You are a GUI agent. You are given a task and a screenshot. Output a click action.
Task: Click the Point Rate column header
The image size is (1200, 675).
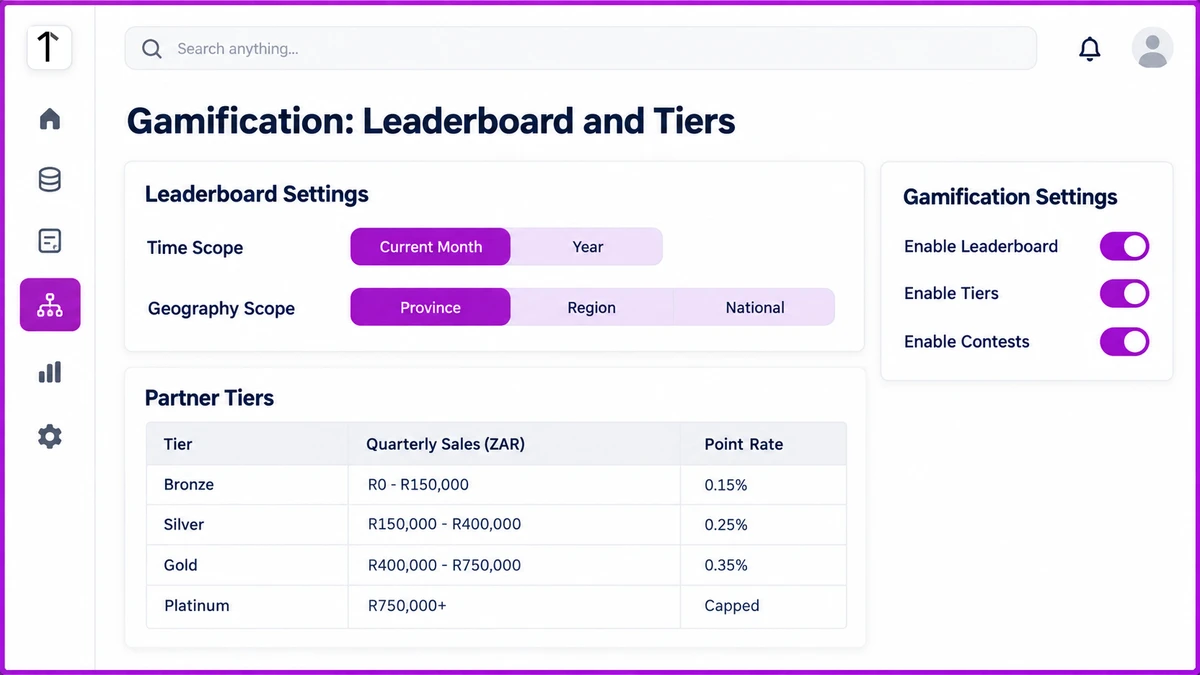763,444
